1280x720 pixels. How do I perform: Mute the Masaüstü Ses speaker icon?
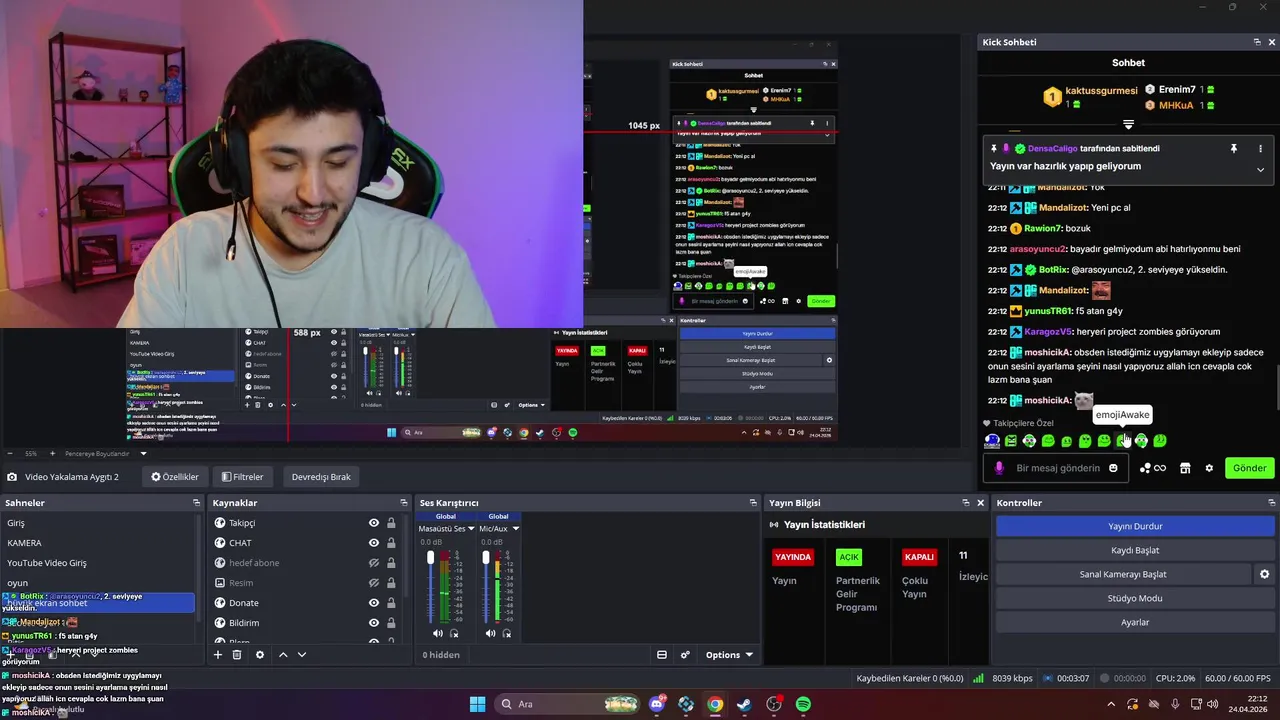pos(437,633)
